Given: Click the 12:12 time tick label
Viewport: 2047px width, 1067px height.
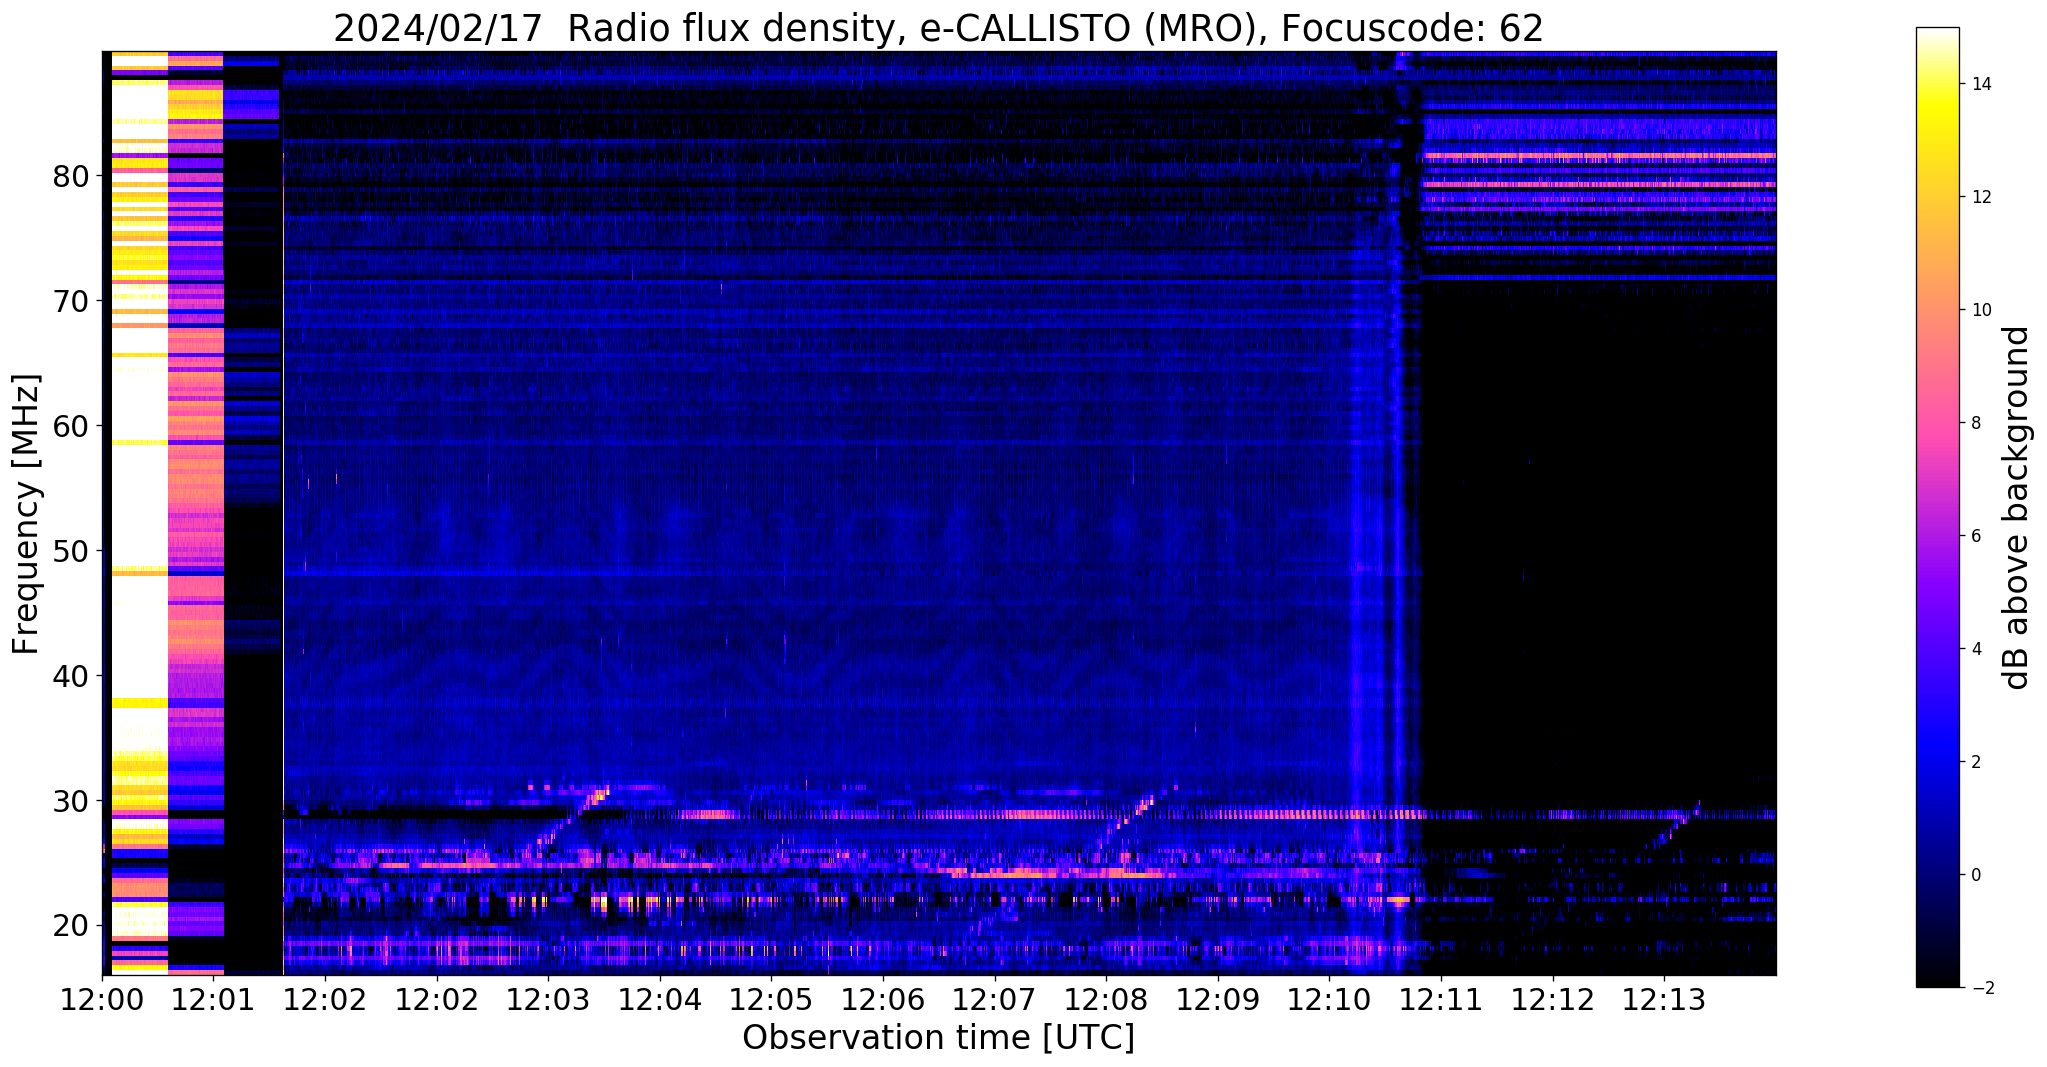Looking at the screenshot, I should [x=1553, y=999].
